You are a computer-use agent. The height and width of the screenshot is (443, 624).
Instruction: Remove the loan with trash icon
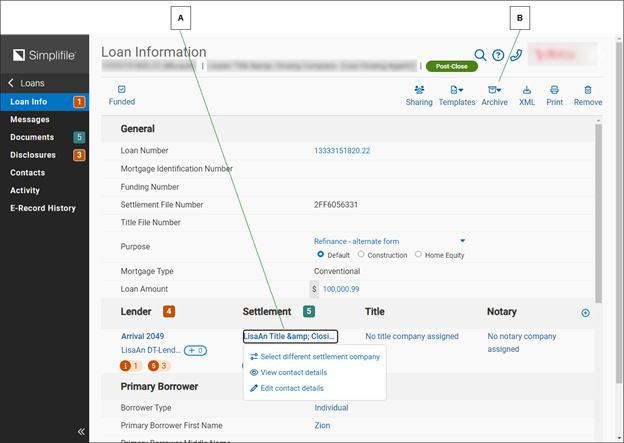(588, 96)
